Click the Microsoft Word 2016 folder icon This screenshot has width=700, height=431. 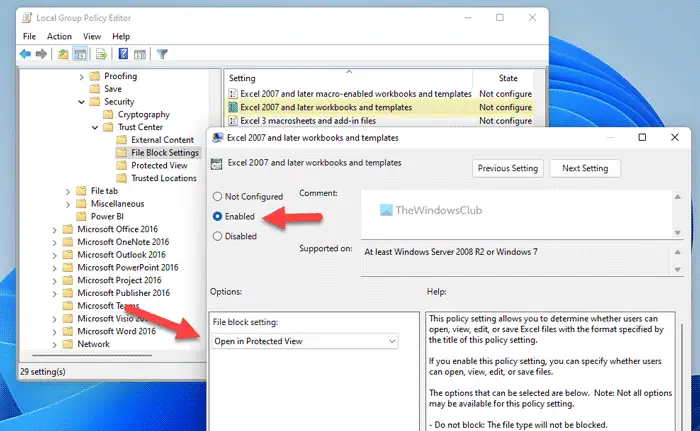pos(68,331)
